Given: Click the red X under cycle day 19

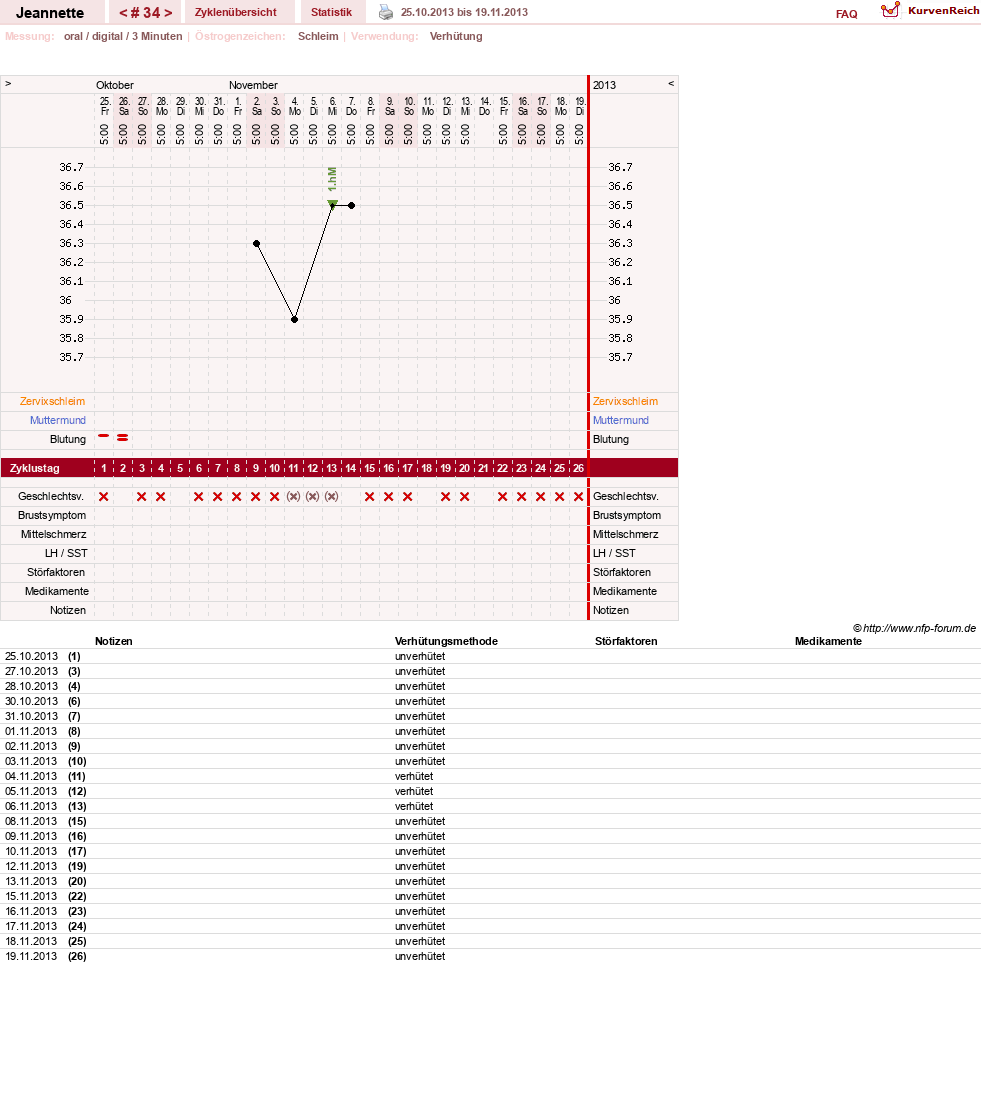Looking at the screenshot, I should click(445, 496).
